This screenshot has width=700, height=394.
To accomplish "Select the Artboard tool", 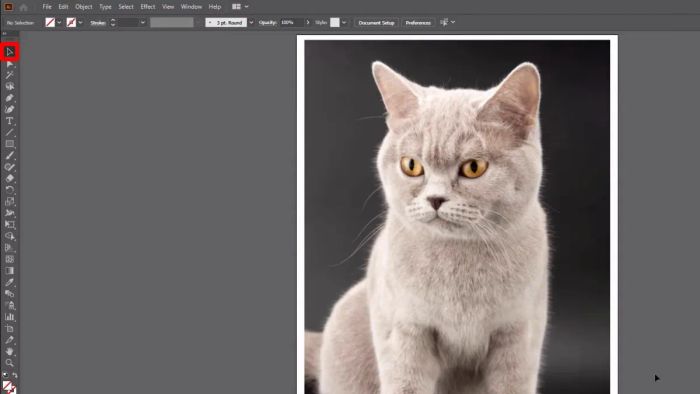I will [x=9, y=329].
